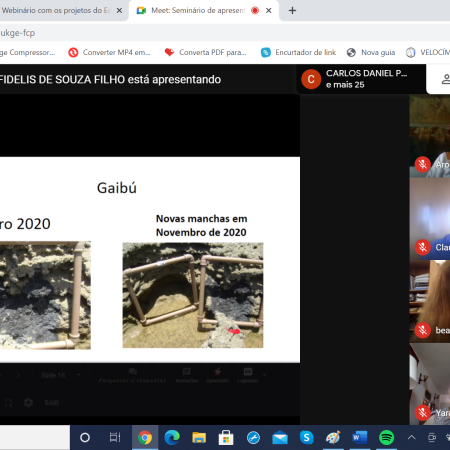This screenshot has height=450, width=450.
Task: Open the participants people icon
Action: coord(446,79)
